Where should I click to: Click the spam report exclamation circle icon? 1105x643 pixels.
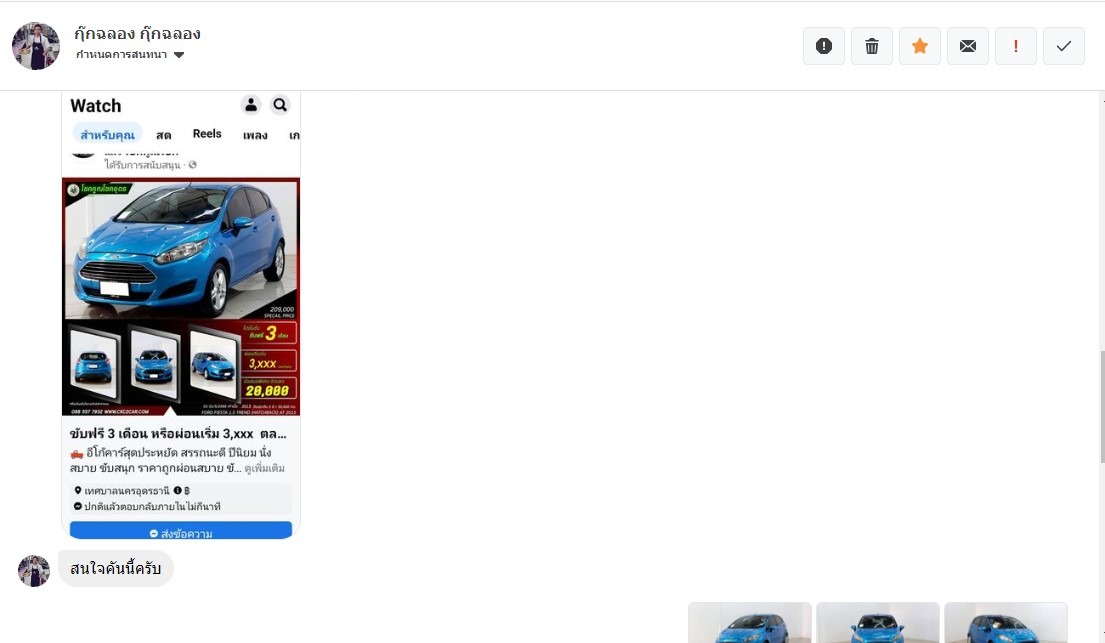[x=824, y=47]
